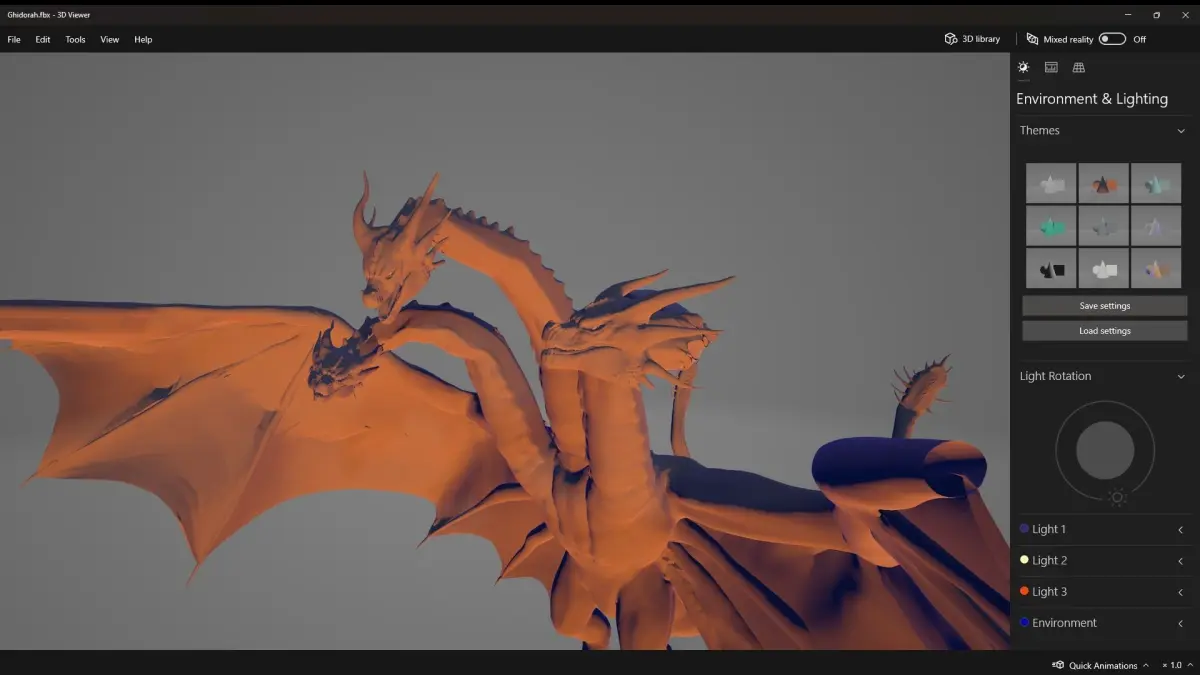1200x675 pixels.
Task: Open the 3D library
Action: [972, 39]
